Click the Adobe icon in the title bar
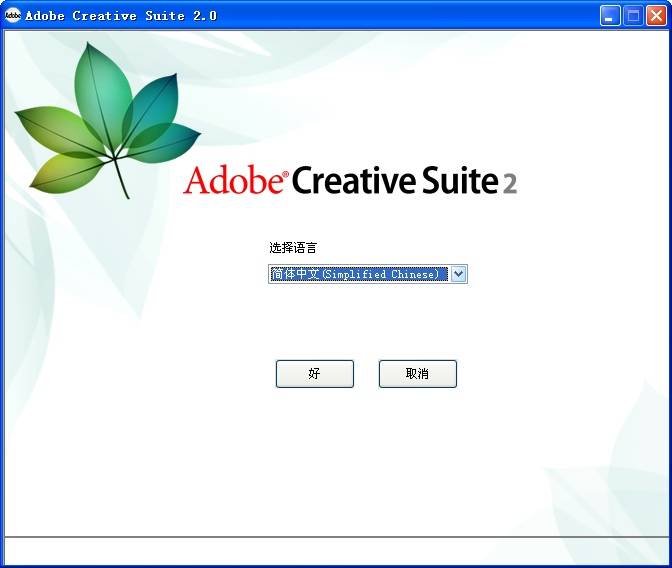 point(13,15)
